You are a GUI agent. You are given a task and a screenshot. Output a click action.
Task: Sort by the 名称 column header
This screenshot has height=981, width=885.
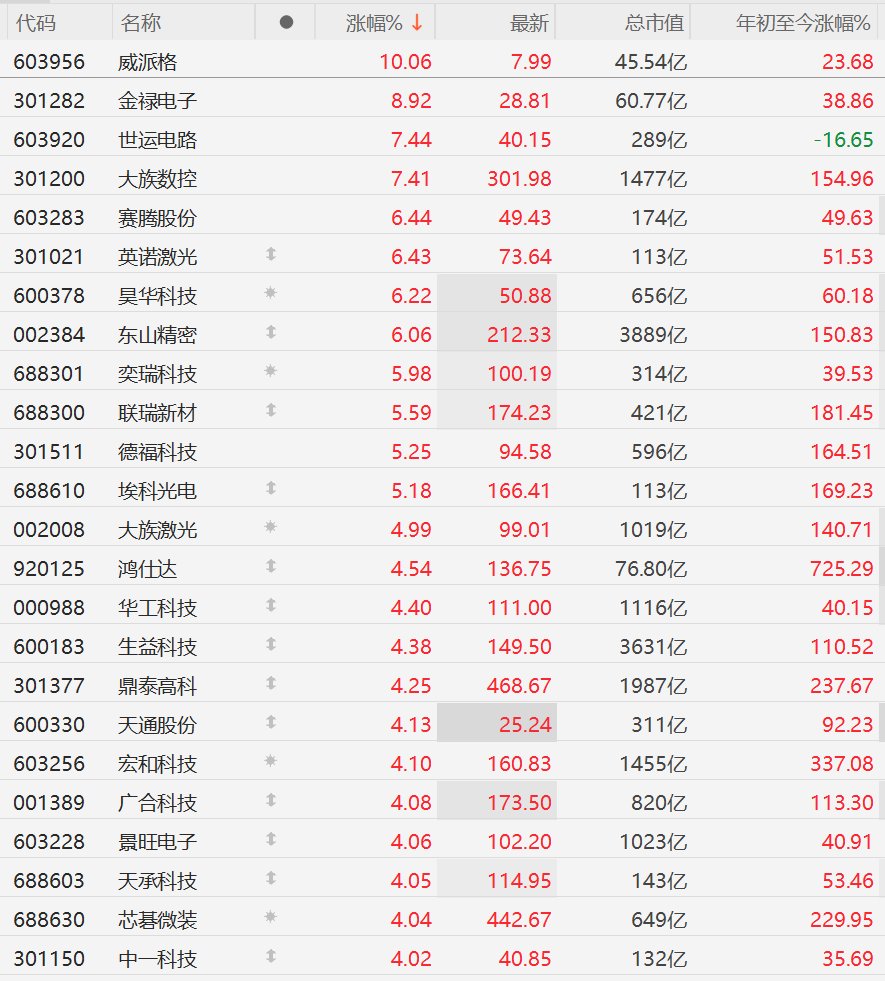pyautogui.click(x=141, y=23)
